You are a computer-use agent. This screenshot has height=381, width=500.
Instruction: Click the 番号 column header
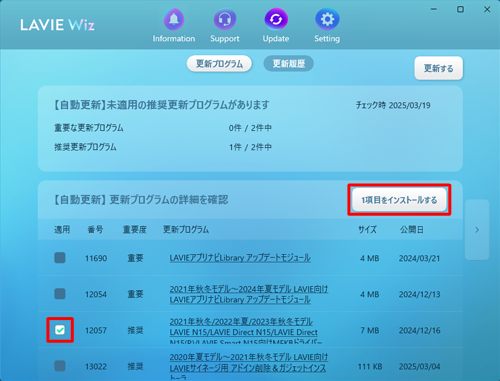tap(95, 230)
